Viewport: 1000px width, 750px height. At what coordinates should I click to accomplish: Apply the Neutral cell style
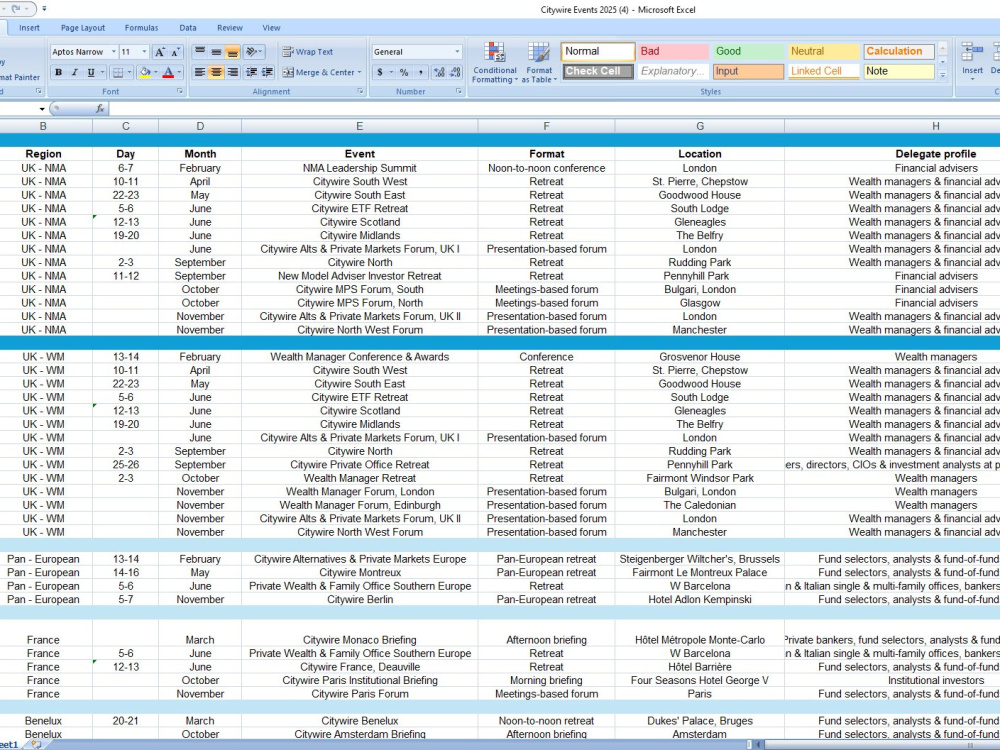(x=824, y=52)
